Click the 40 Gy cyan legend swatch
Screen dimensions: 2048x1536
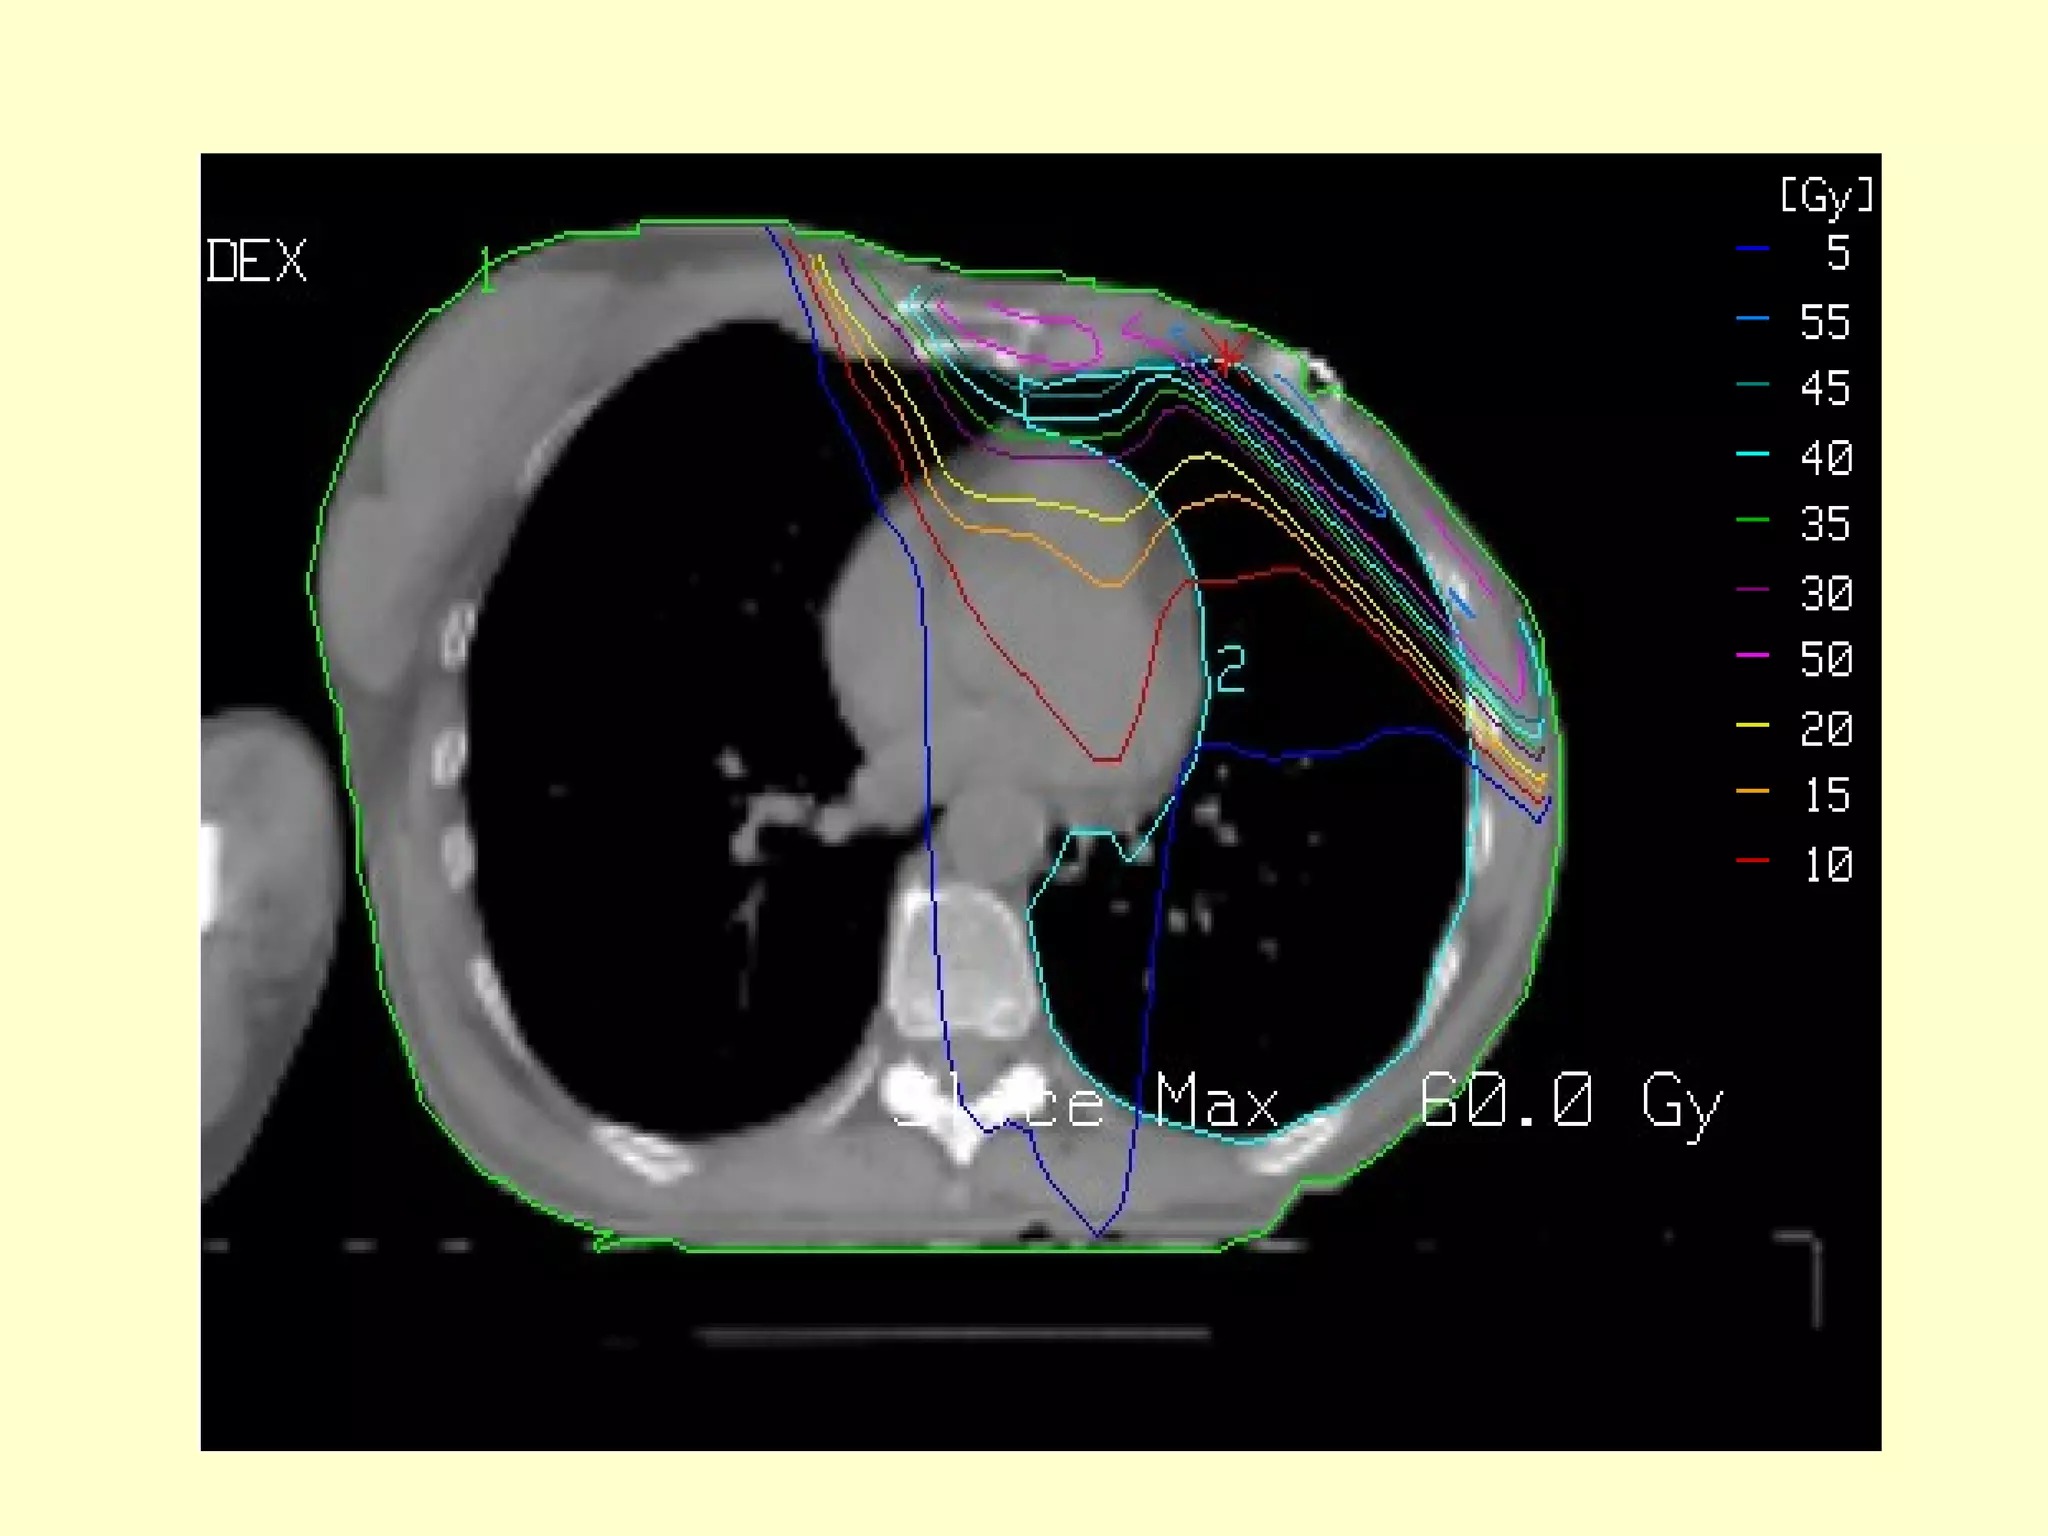pyautogui.click(x=1753, y=454)
